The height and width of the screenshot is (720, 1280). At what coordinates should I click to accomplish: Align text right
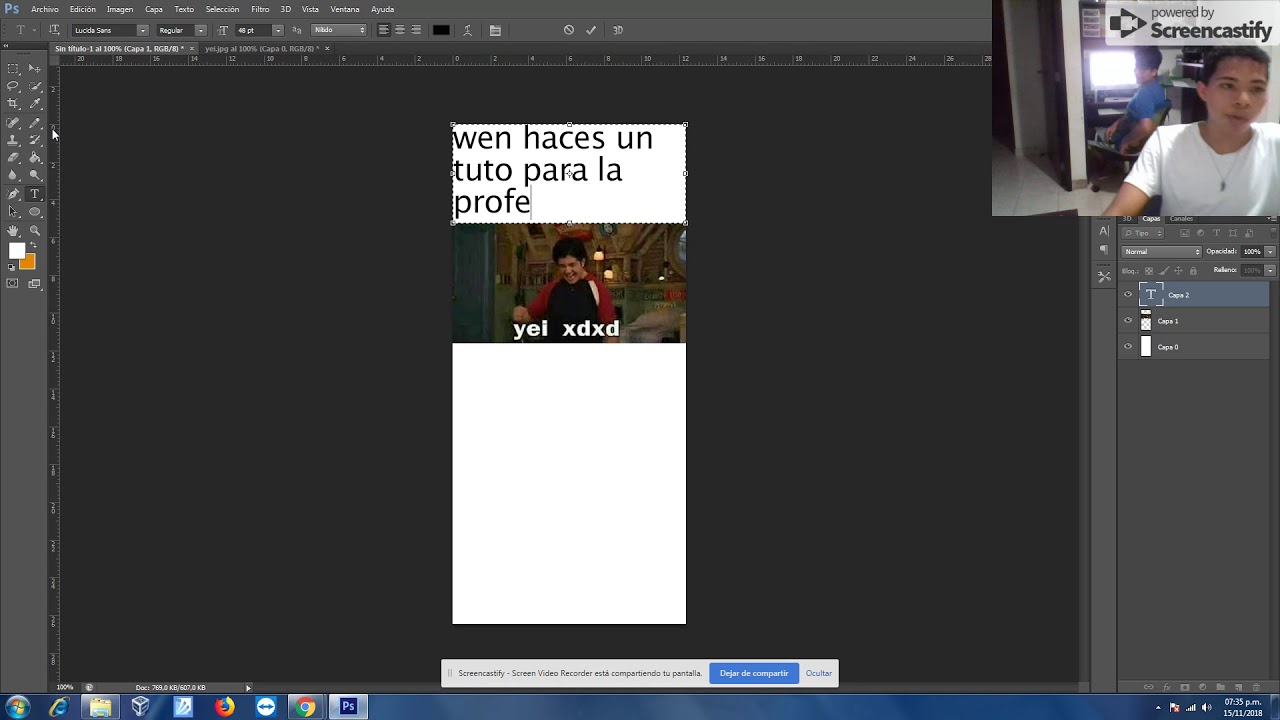point(416,30)
